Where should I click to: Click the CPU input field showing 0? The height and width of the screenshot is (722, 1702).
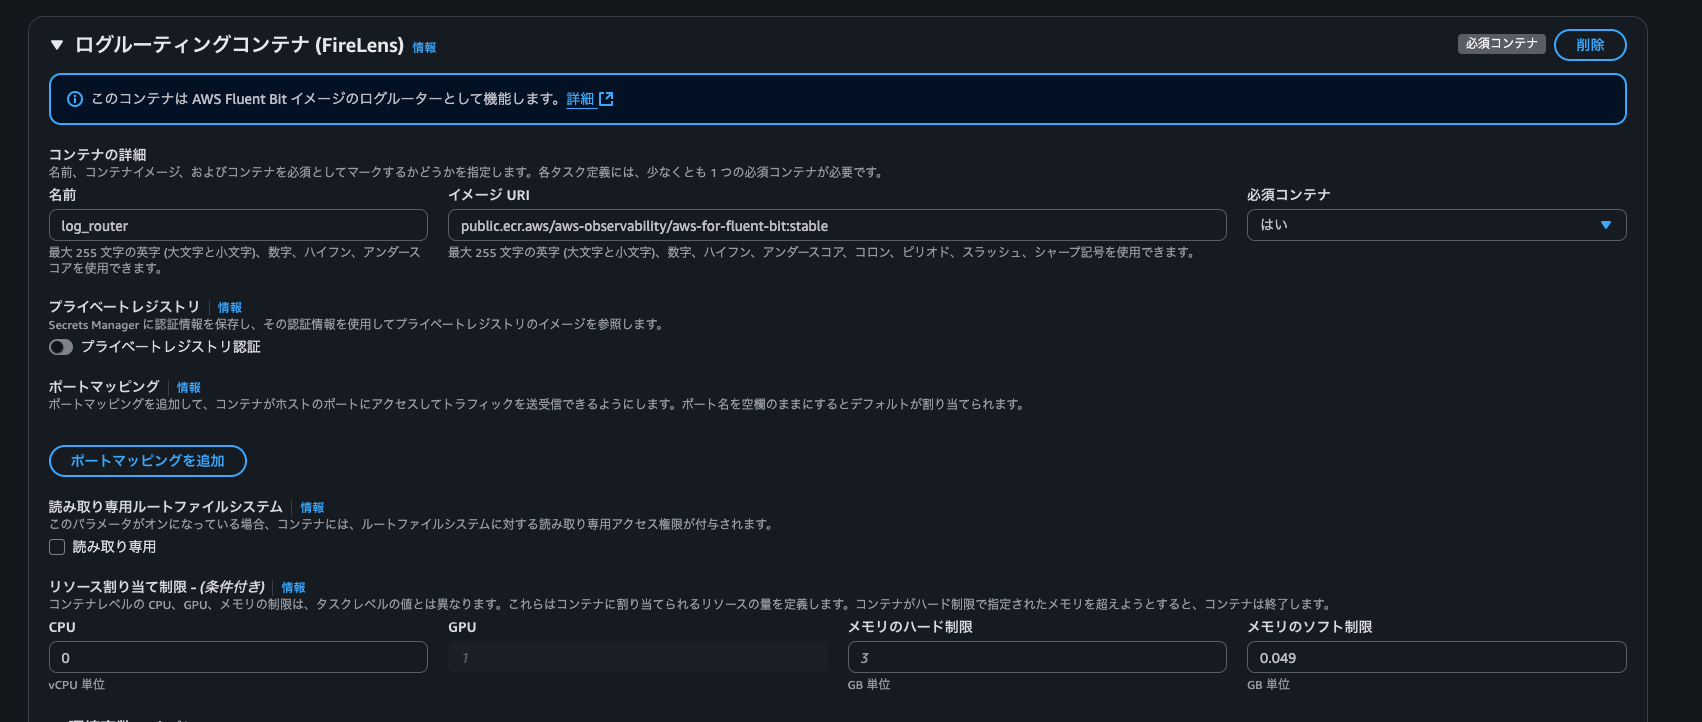tap(238, 657)
